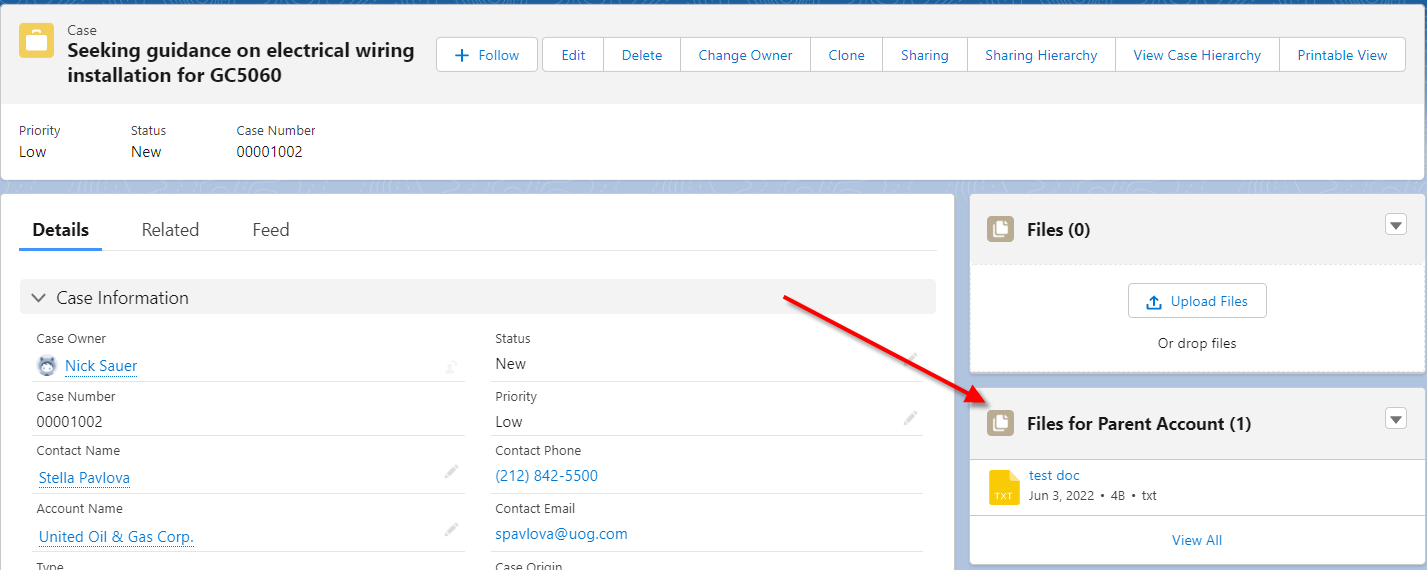Click the yellow TXT file icon
Viewport: 1427px width, 570px height.
[x=1004, y=487]
